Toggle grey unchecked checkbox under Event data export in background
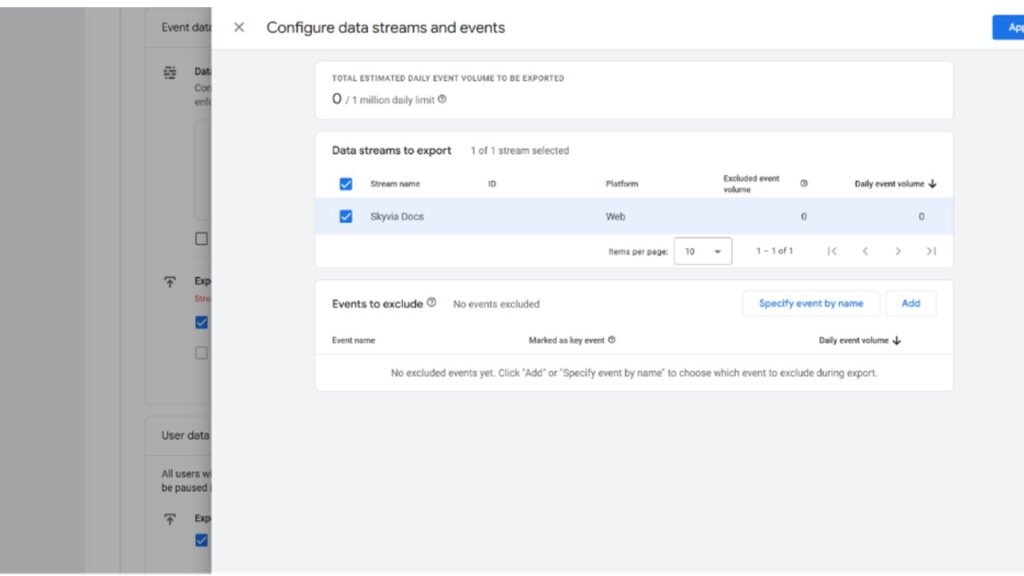Viewport: 1024px width, 576px height. click(201, 353)
